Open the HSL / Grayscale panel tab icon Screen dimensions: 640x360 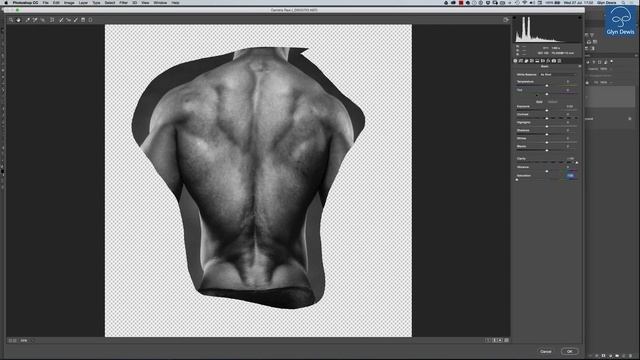(x=532, y=61)
